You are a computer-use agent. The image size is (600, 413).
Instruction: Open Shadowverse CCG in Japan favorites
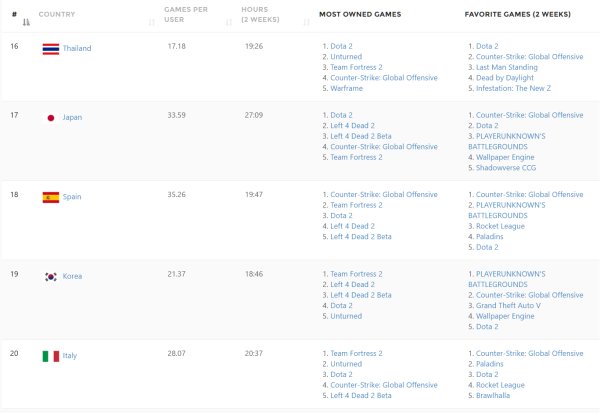coord(506,168)
